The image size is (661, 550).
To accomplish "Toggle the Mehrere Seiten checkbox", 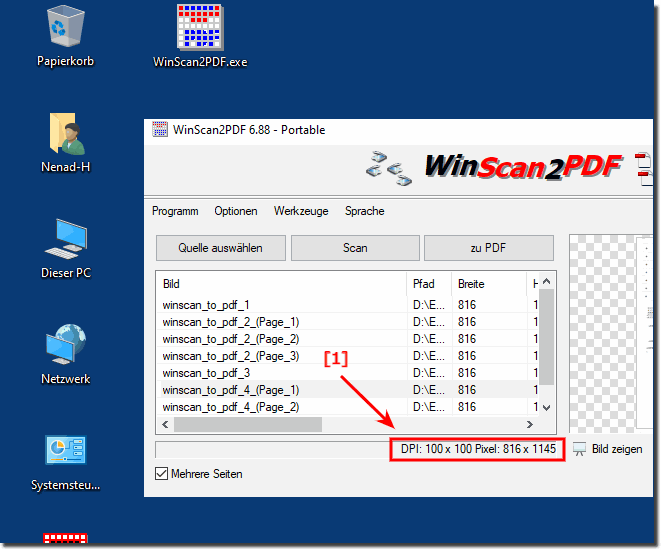I will pos(161,474).
